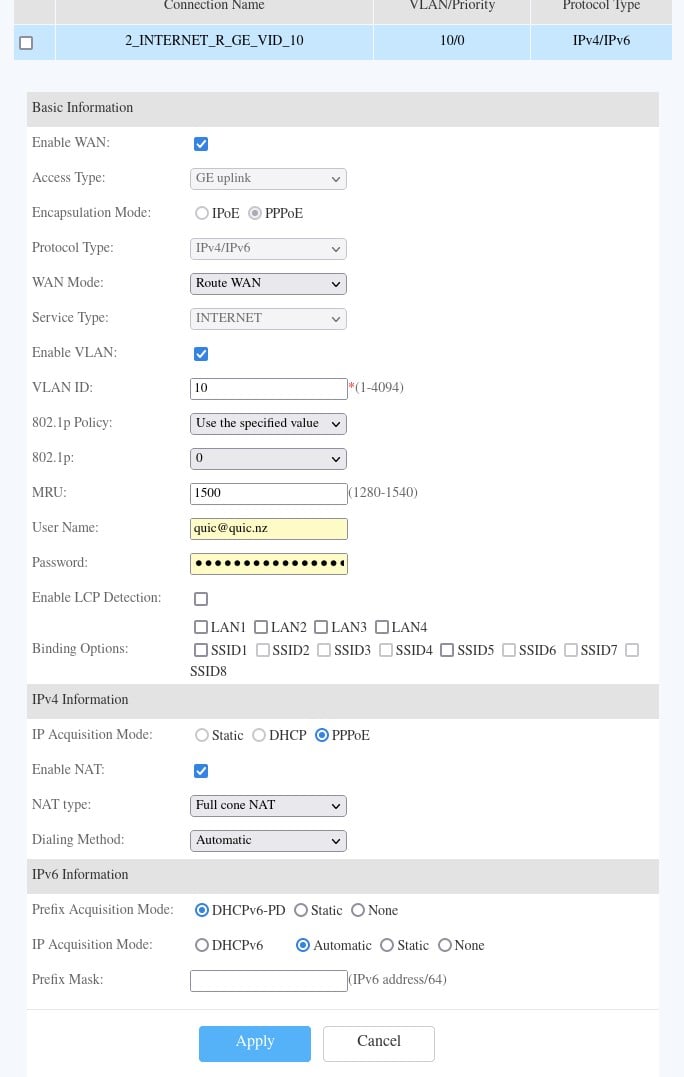Screen dimensions: 684x1077
Task: Toggle the Enable WAN checkbox
Action: point(201,144)
